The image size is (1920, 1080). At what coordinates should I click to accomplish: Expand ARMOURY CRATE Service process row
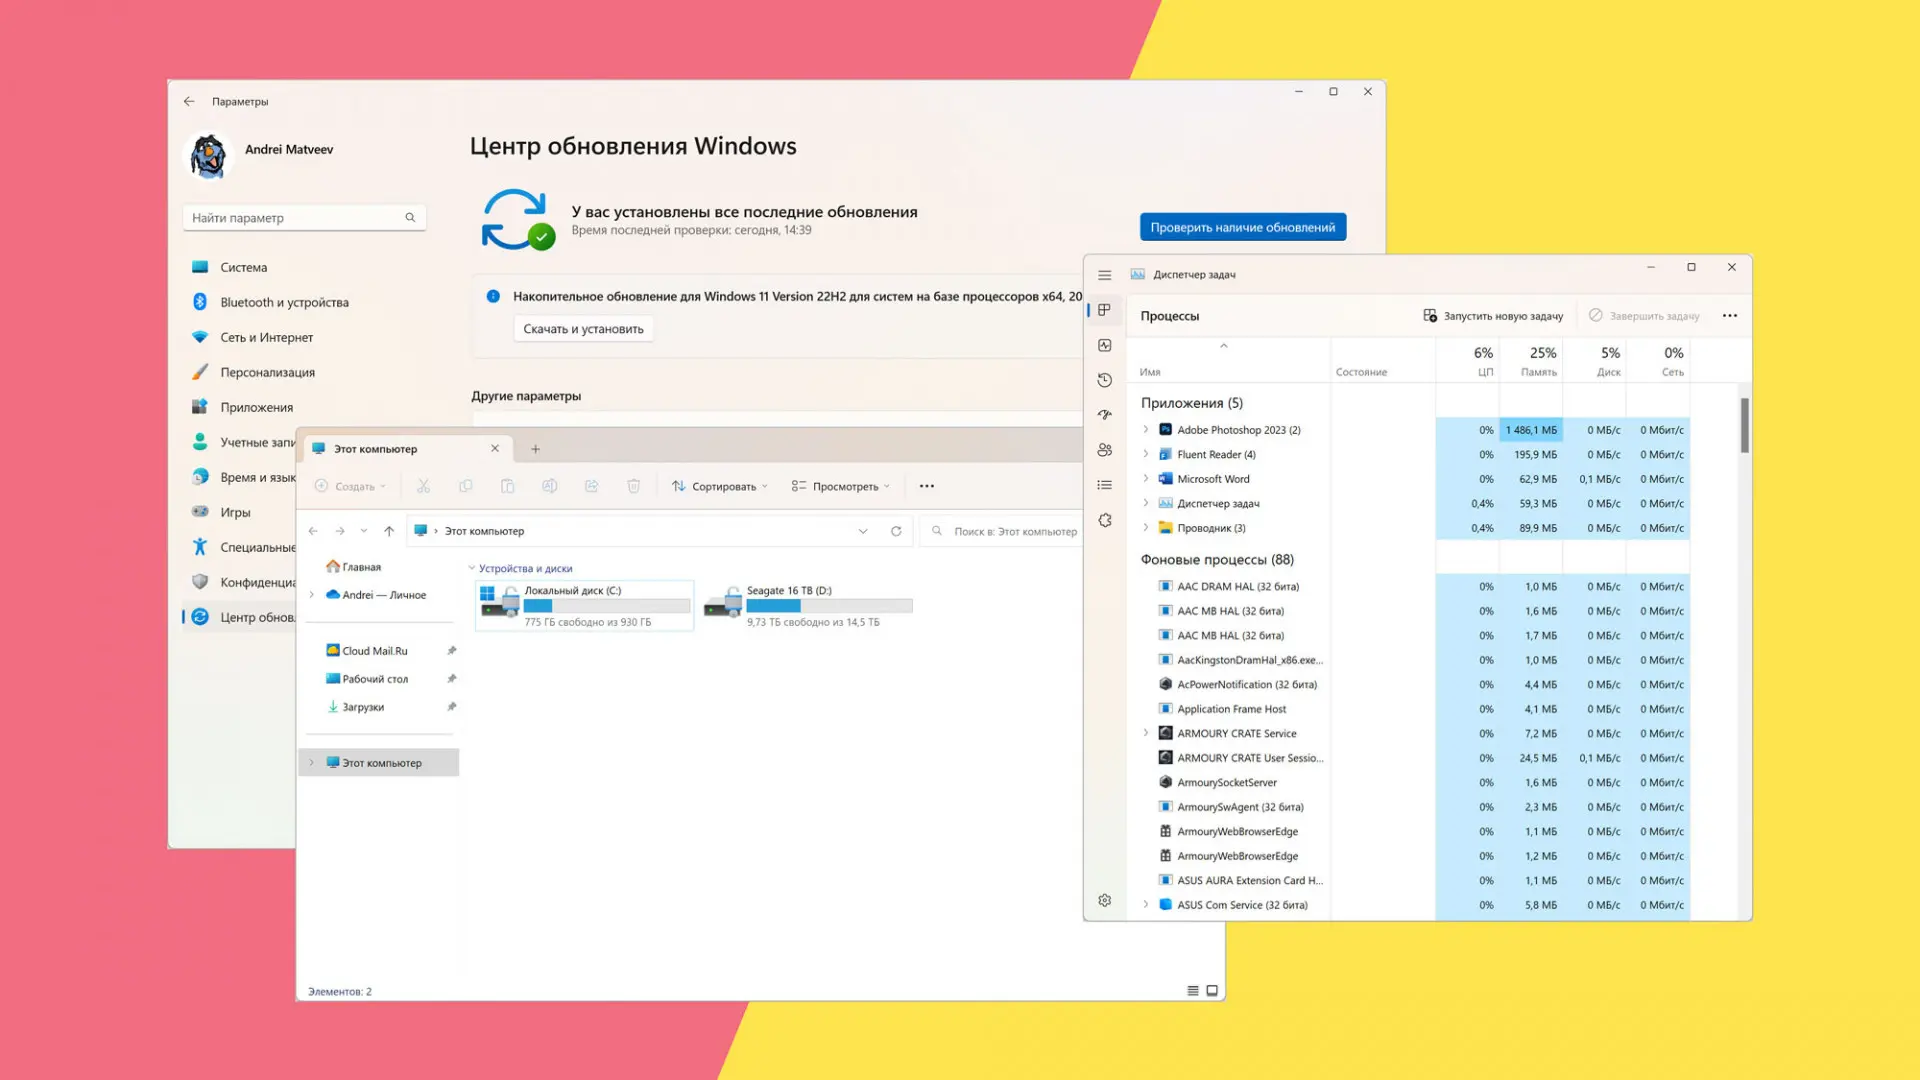pyautogui.click(x=1146, y=733)
